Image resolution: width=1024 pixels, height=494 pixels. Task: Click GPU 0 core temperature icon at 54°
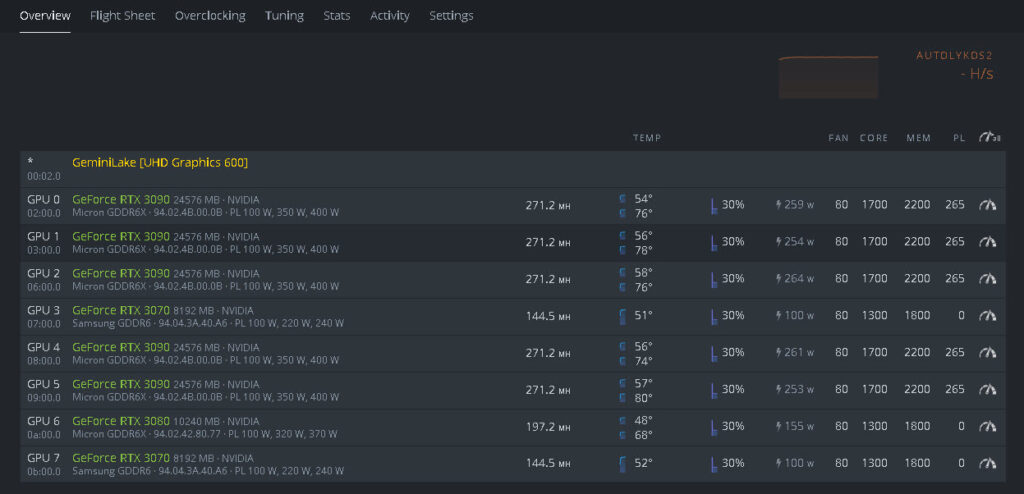pyautogui.click(x=622, y=198)
